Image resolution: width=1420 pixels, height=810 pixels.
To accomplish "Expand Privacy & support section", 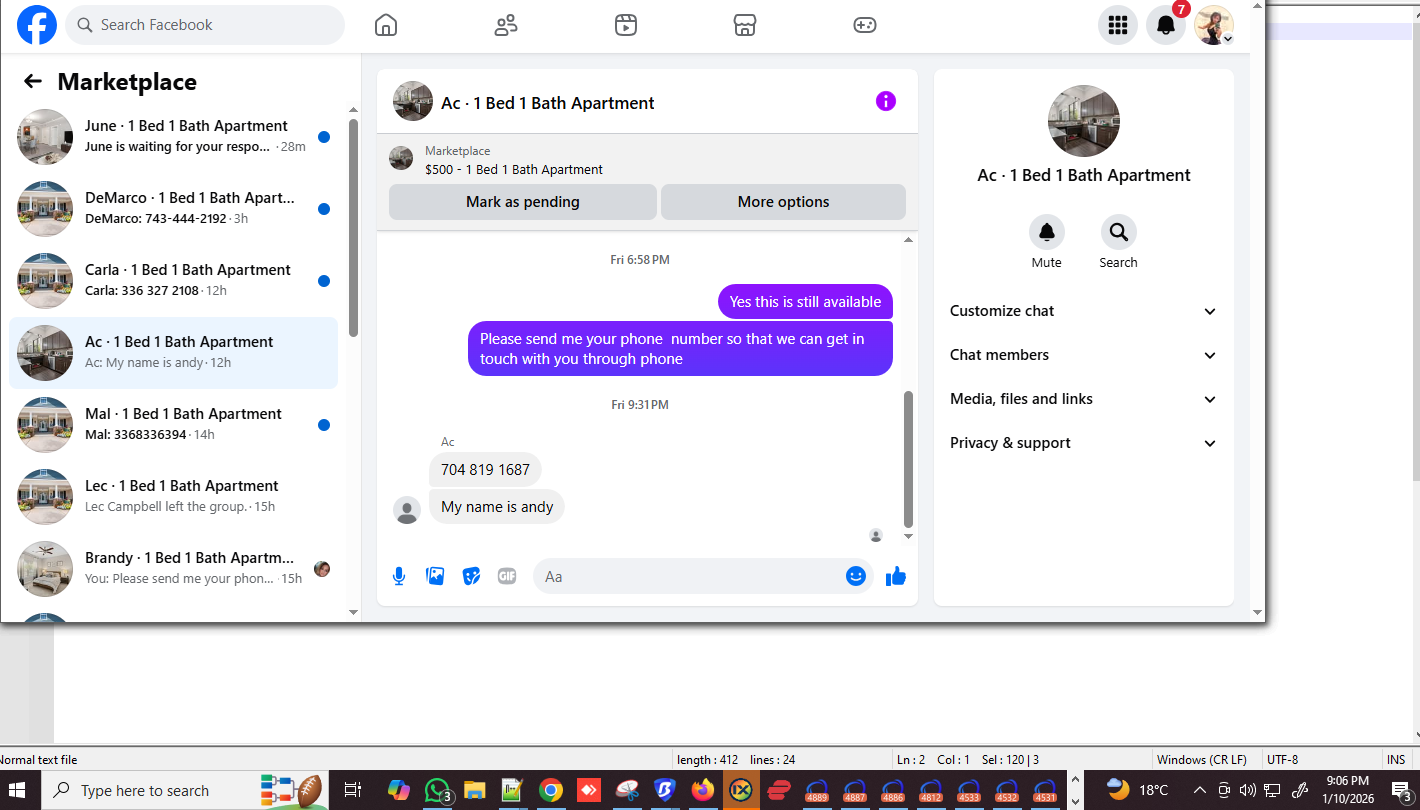I will (x=1084, y=443).
